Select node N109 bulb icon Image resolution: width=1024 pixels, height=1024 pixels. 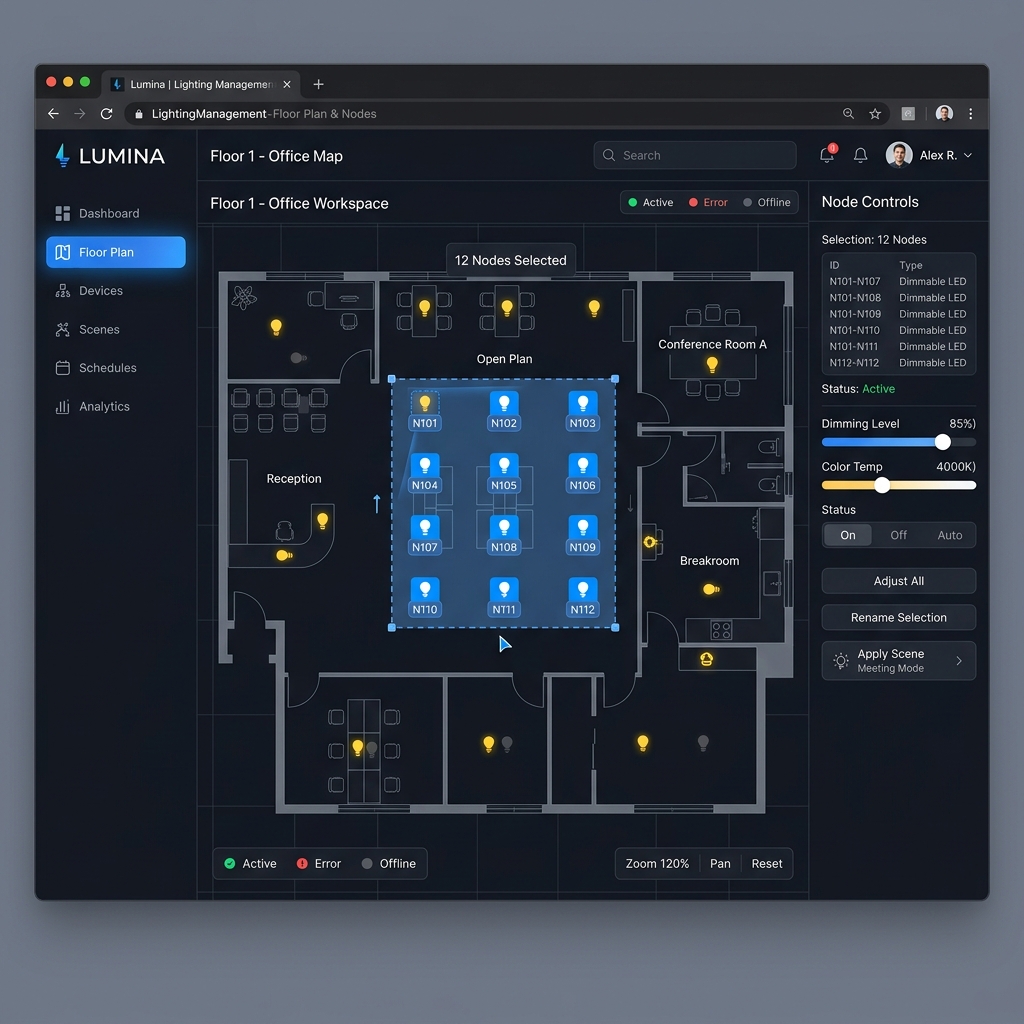583,526
